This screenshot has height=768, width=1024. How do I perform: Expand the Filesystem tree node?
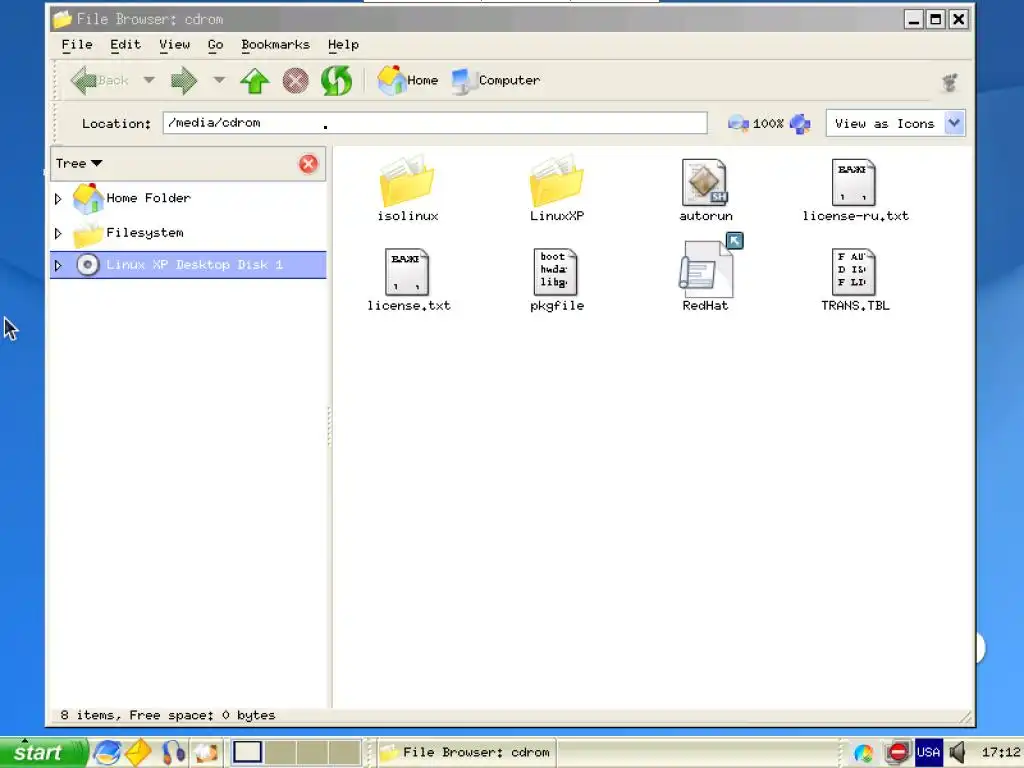click(58, 233)
